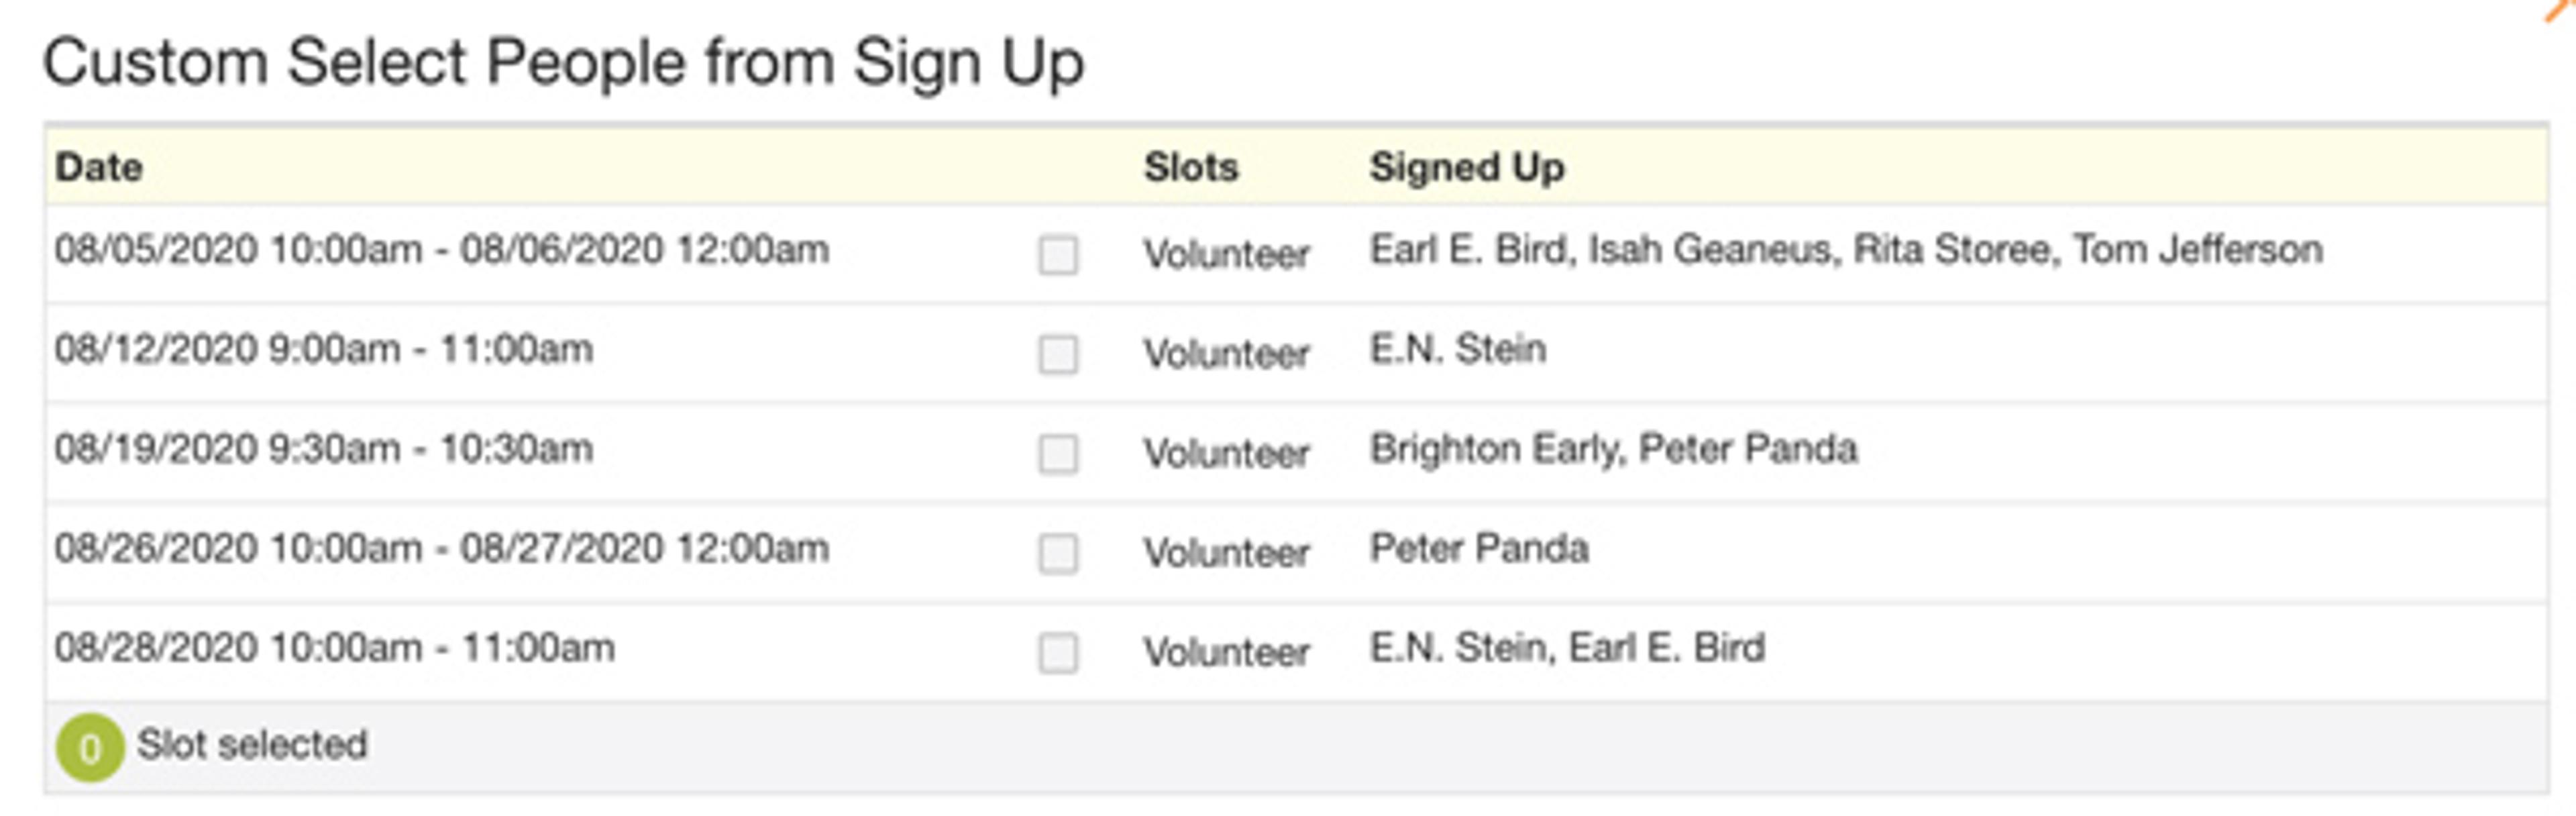
Task: Click the Brighton Early, Peter Panda names
Action: [x=1613, y=449]
